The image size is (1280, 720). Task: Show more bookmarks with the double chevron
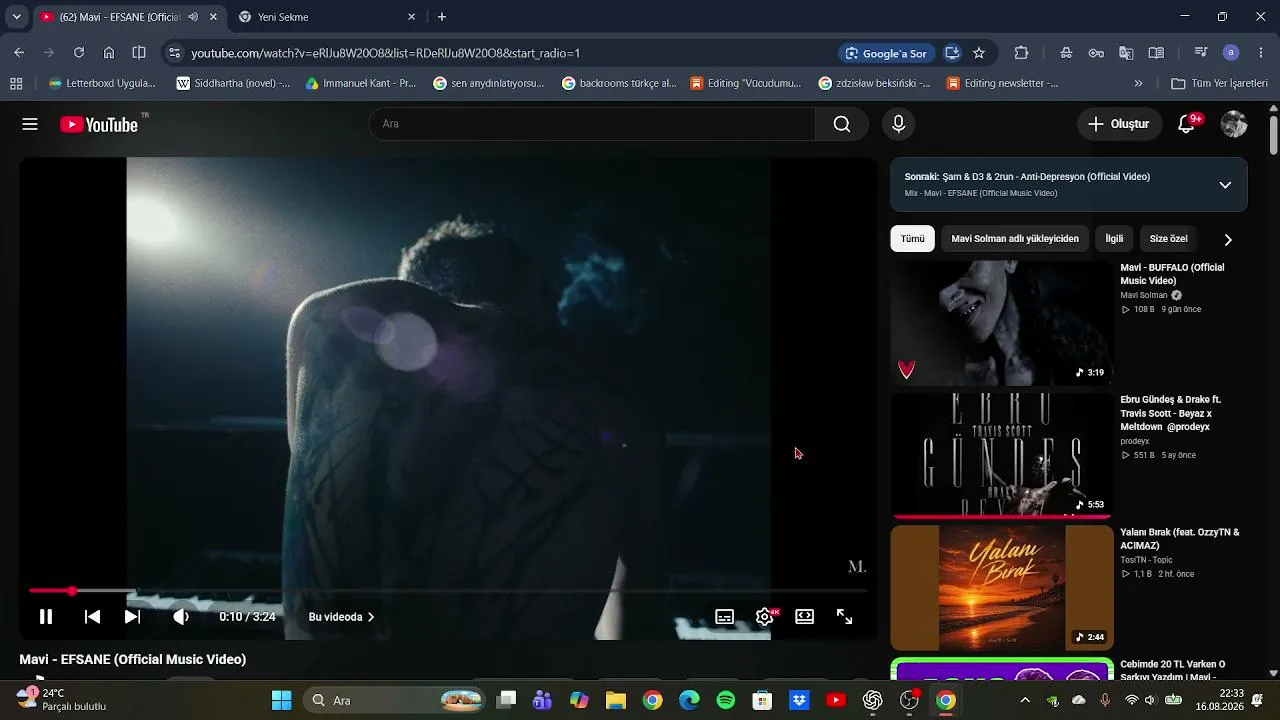point(1138,83)
